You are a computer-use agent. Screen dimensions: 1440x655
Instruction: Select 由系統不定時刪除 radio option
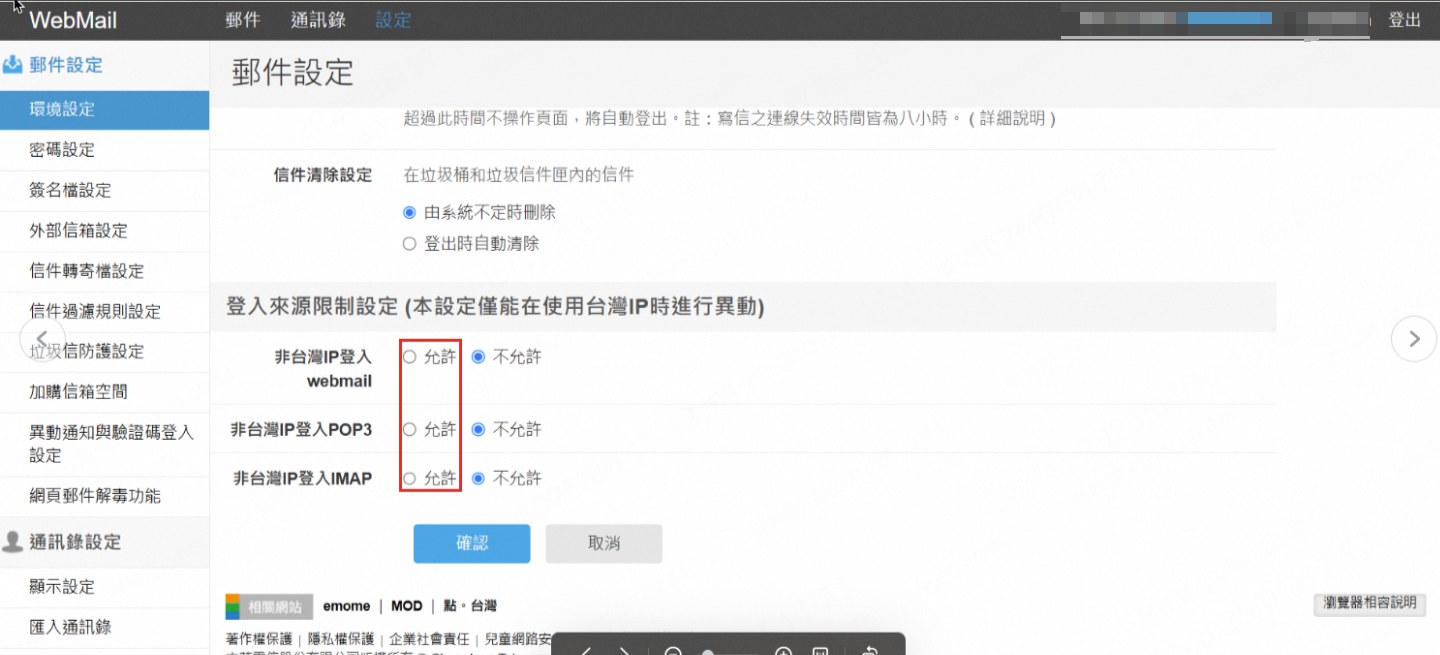click(409, 212)
